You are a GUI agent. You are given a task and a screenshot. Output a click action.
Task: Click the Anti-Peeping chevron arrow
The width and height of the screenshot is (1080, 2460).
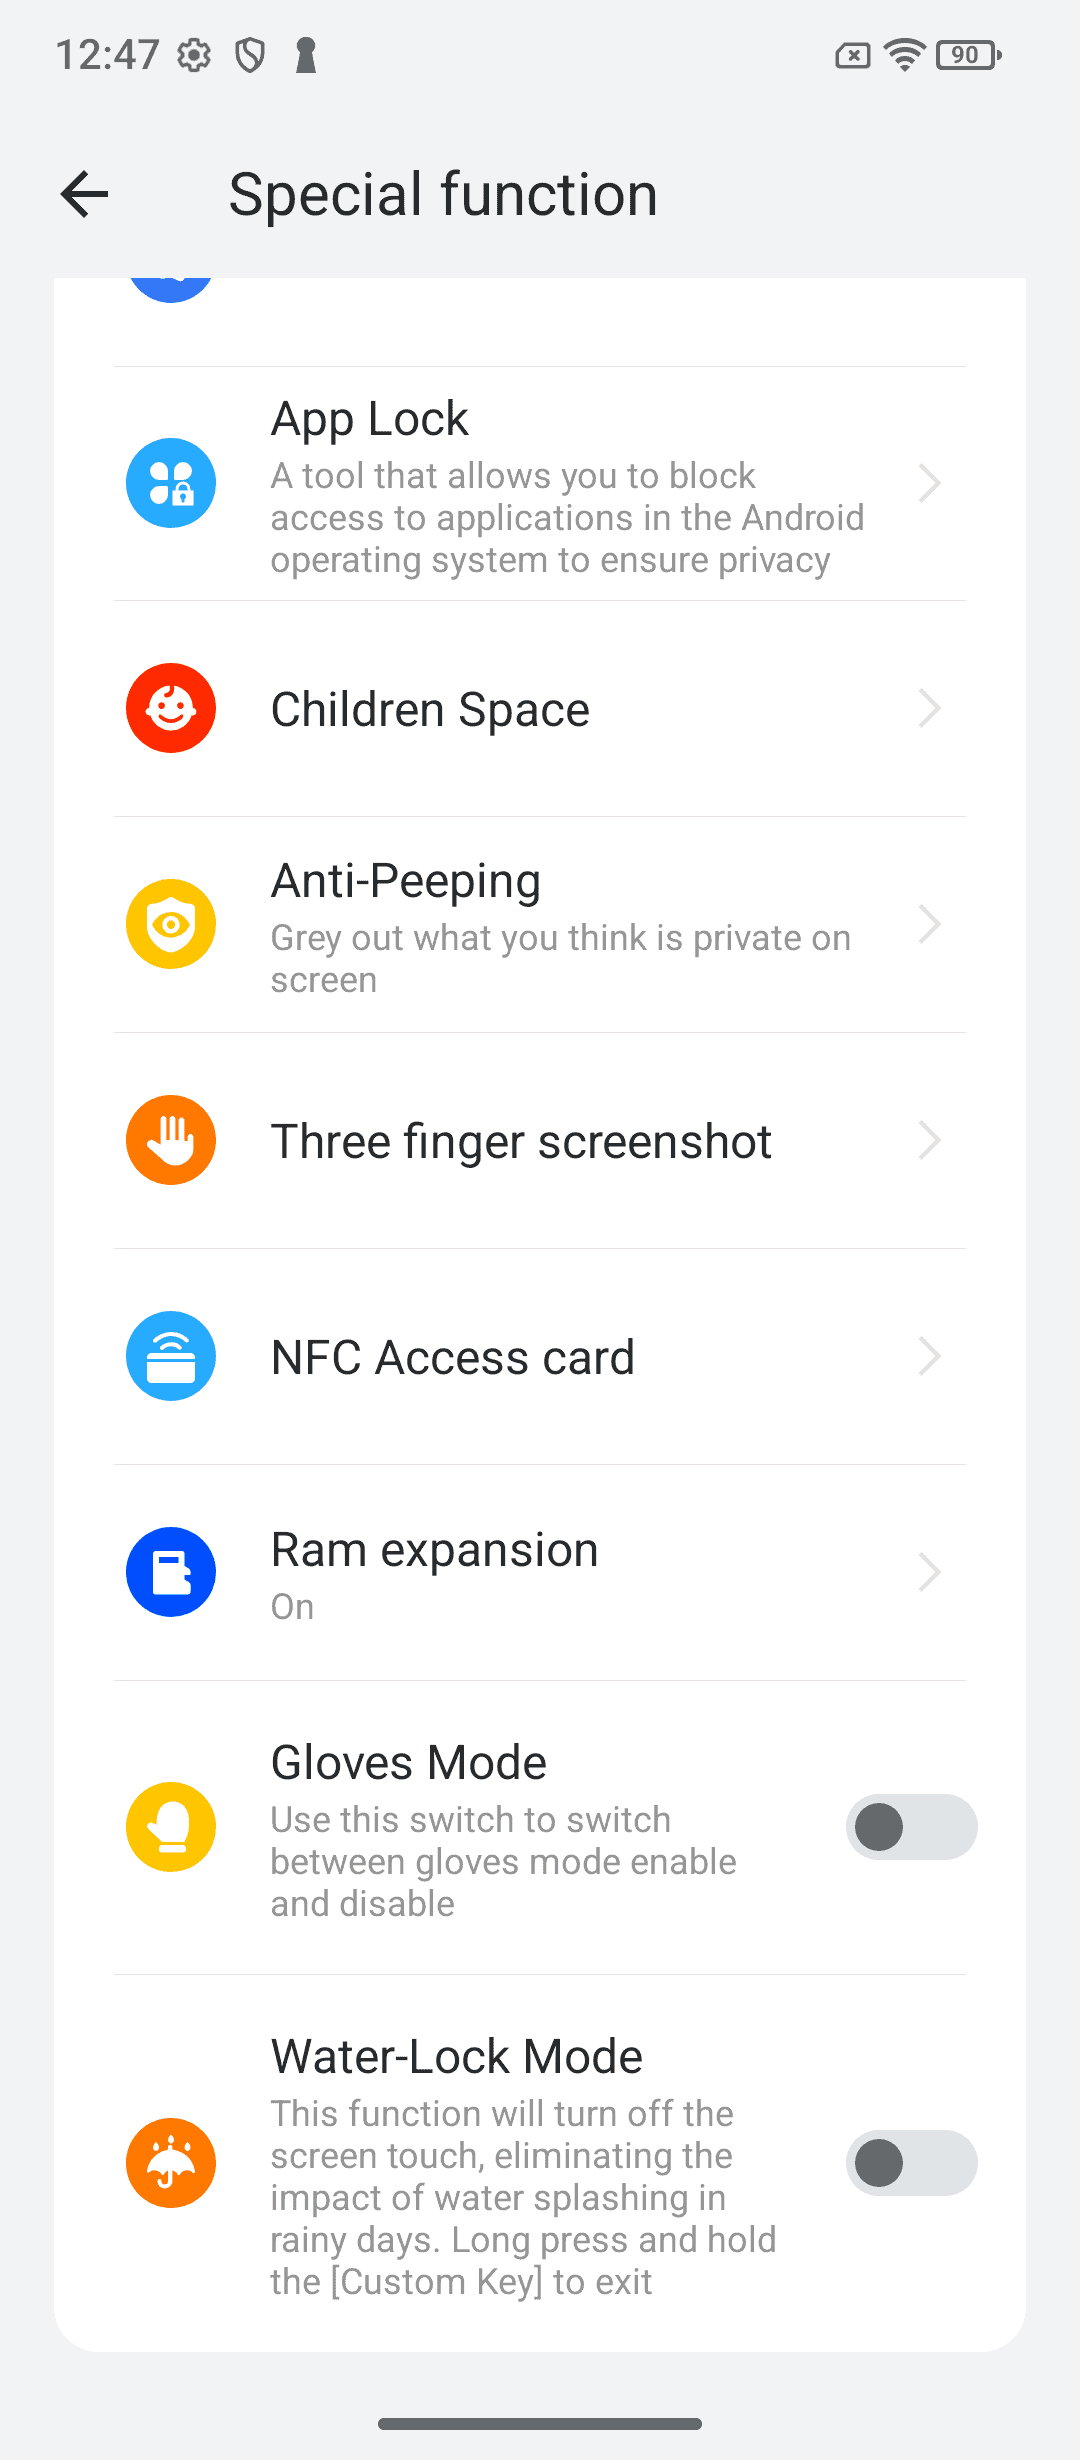click(930, 924)
